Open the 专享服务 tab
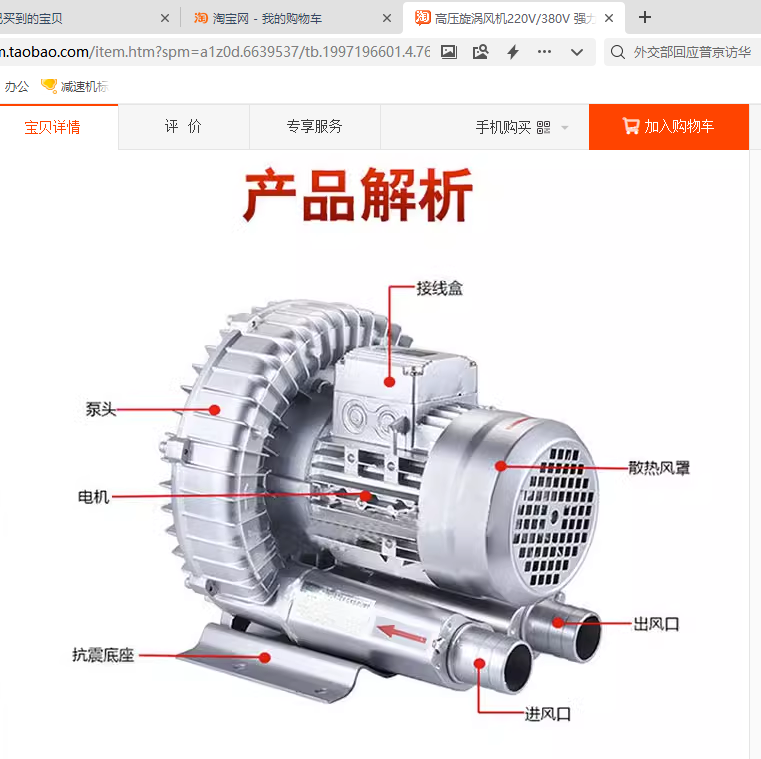Viewport: 761px width, 759px height. [x=314, y=127]
